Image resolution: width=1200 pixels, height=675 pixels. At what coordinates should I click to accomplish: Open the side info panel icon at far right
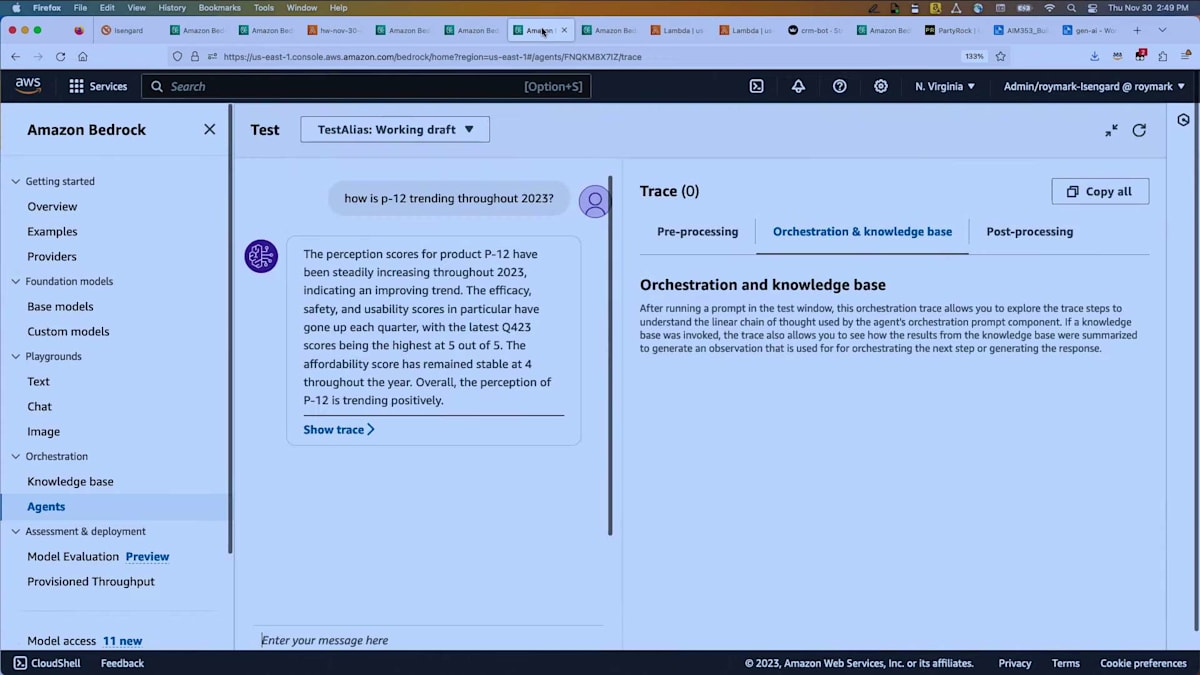pos(1184,119)
